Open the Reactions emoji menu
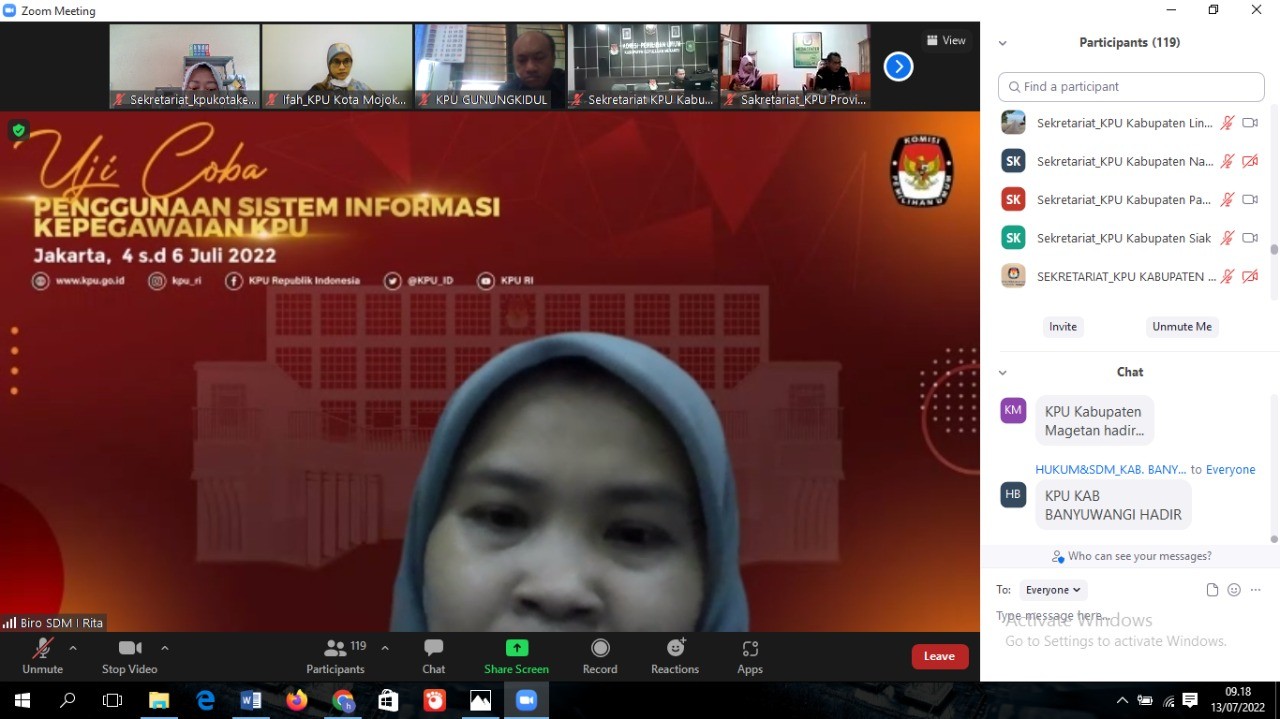The height and width of the screenshot is (719, 1280). (675, 649)
